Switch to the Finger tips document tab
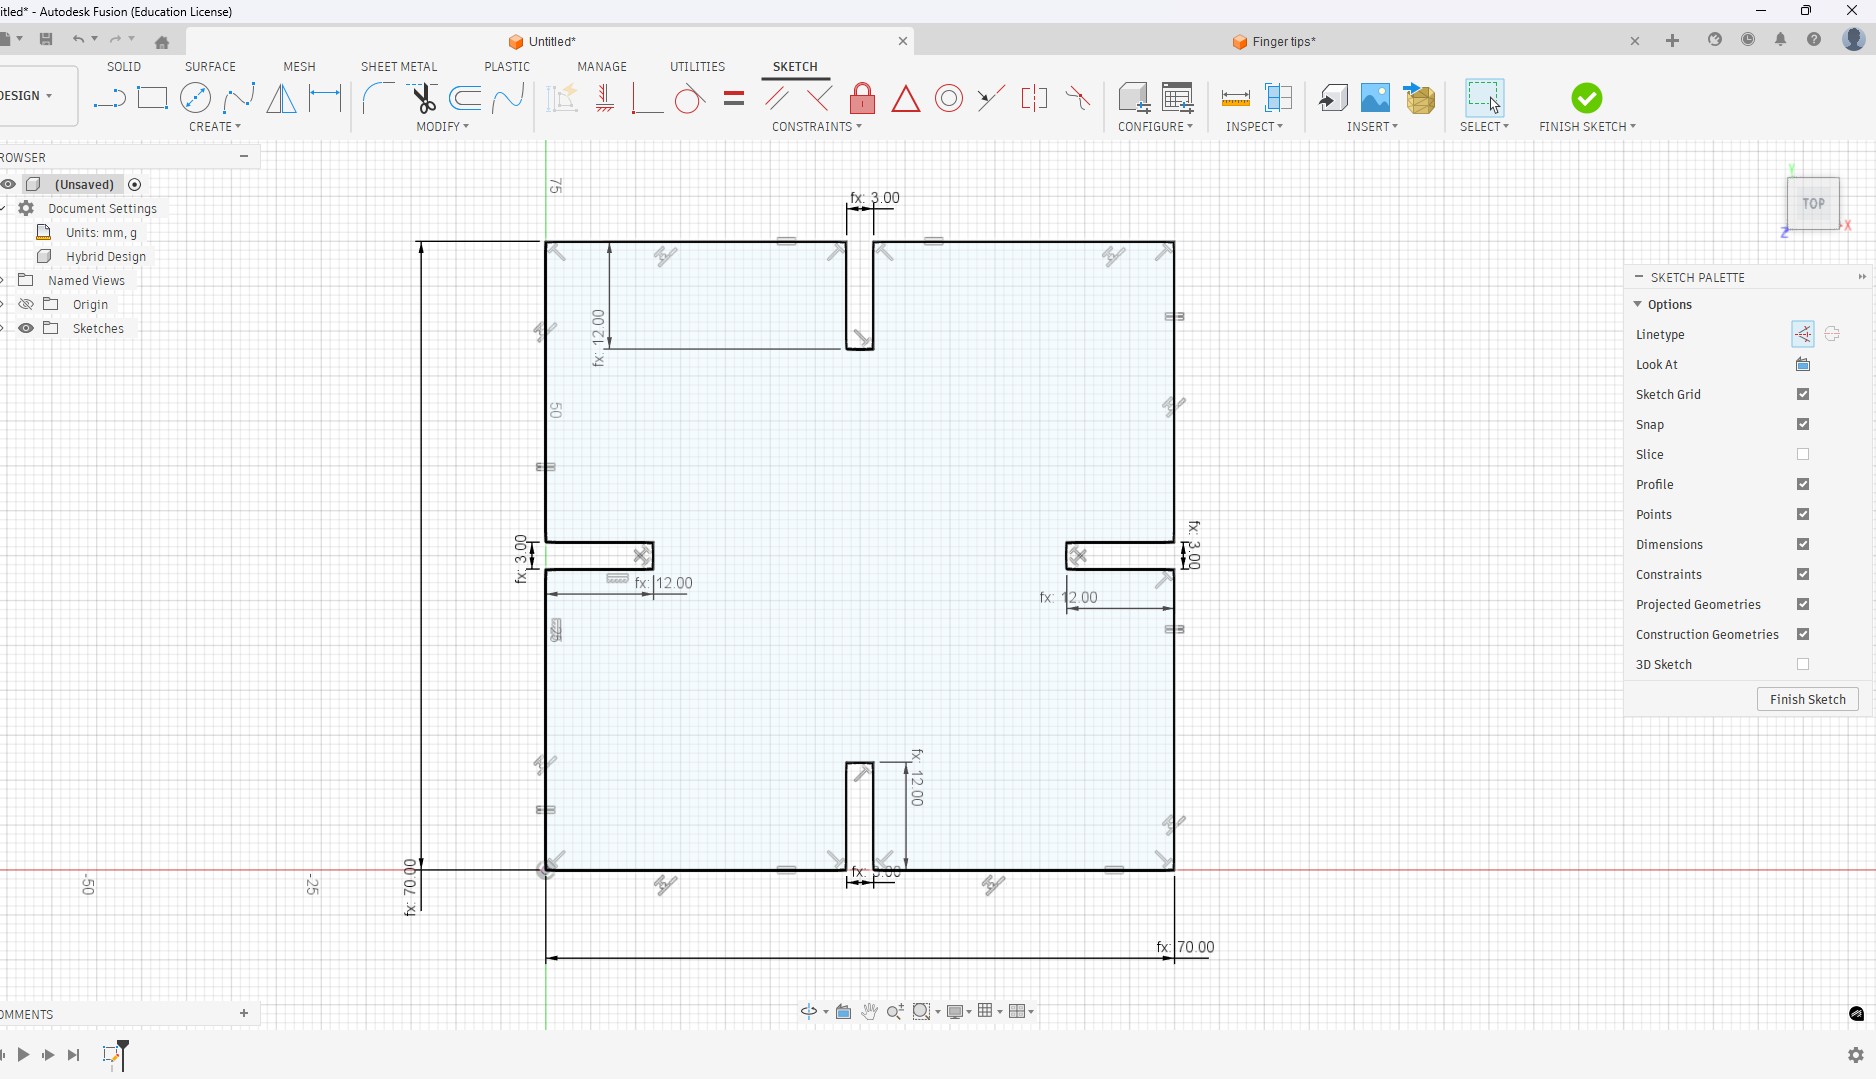Screen dimensions: 1876x1079 1273,41
